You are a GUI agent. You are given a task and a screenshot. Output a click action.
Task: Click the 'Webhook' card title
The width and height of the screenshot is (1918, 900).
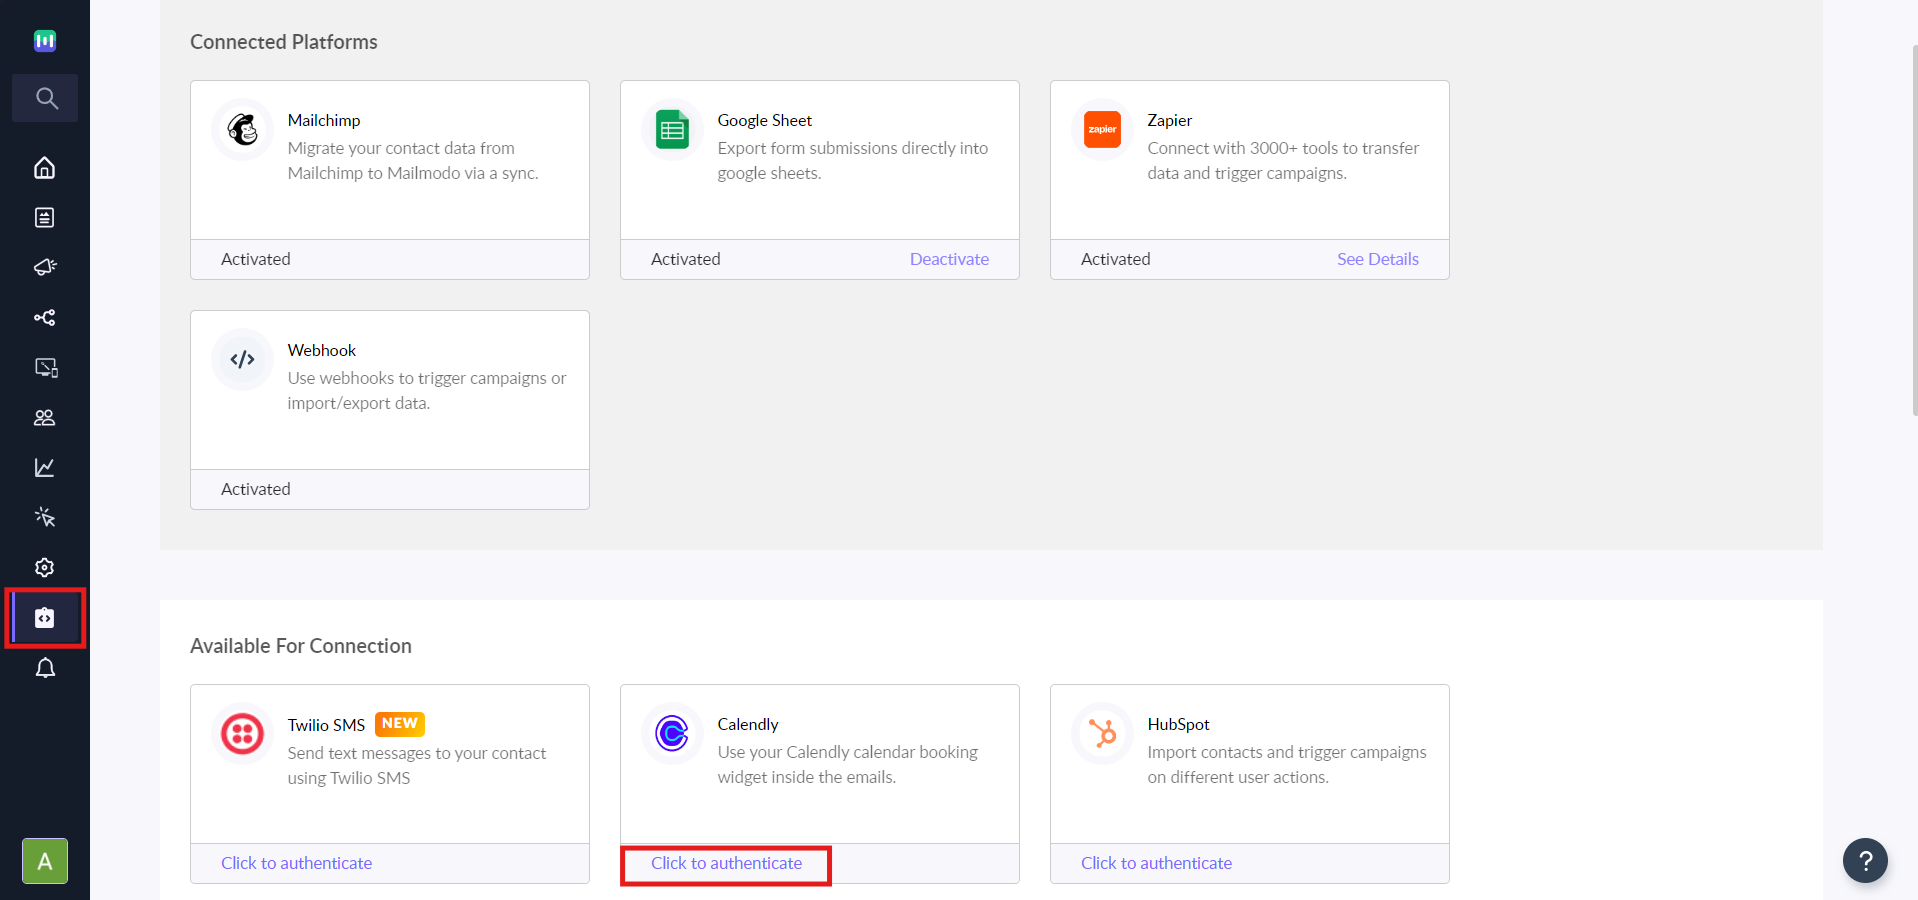(322, 350)
